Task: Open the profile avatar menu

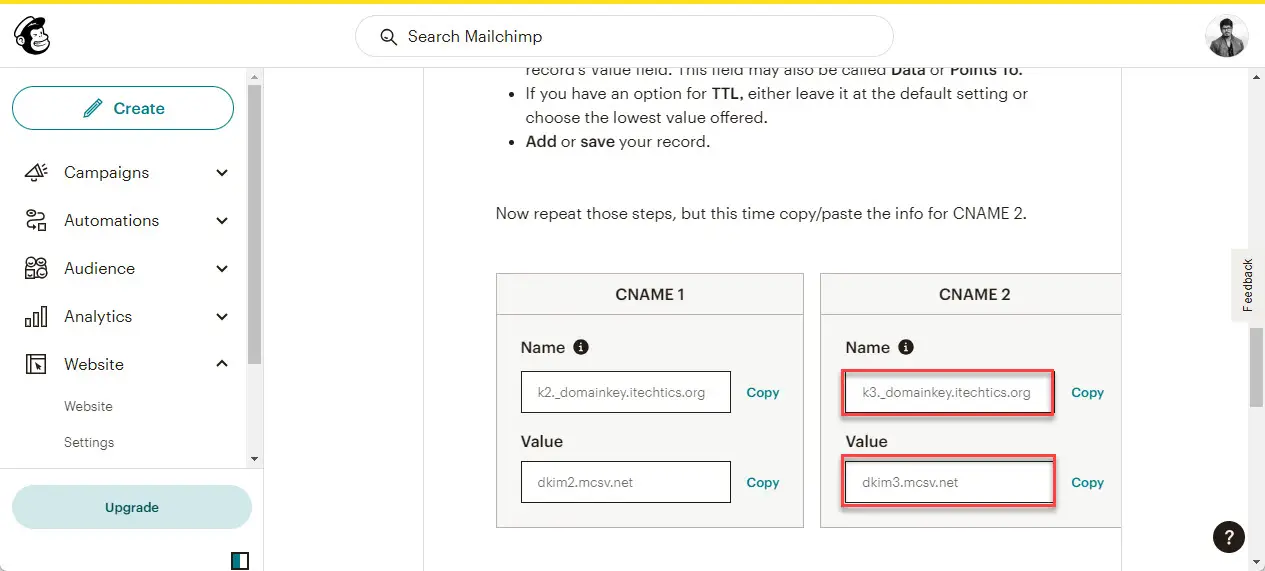Action: (1227, 36)
